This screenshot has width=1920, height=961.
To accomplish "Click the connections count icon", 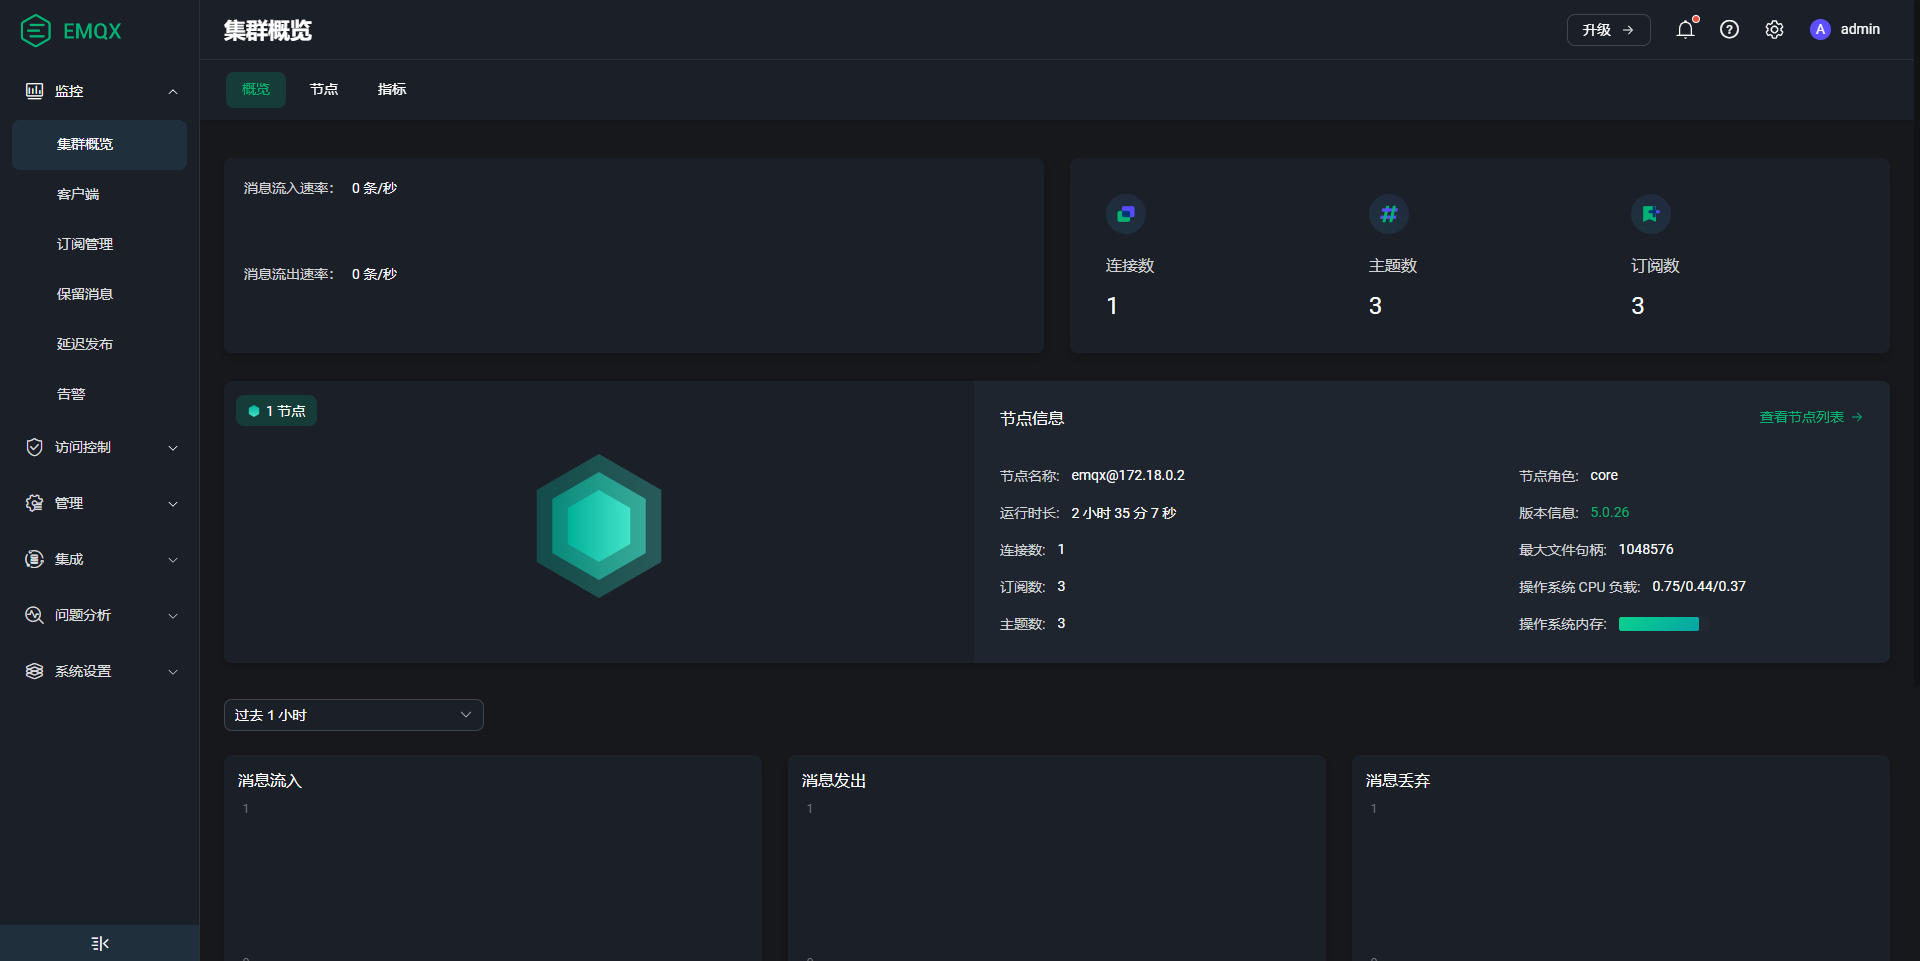I will (x=1125, y=214).
